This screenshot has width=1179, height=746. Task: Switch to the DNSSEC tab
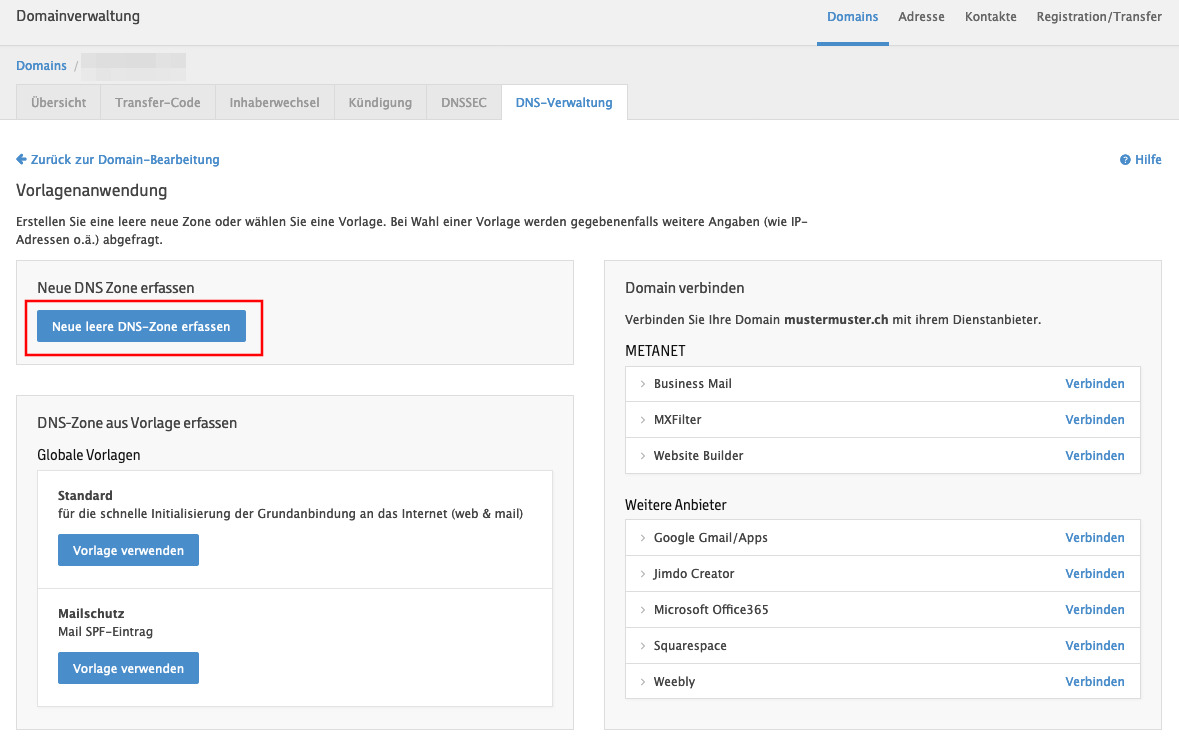463,103
